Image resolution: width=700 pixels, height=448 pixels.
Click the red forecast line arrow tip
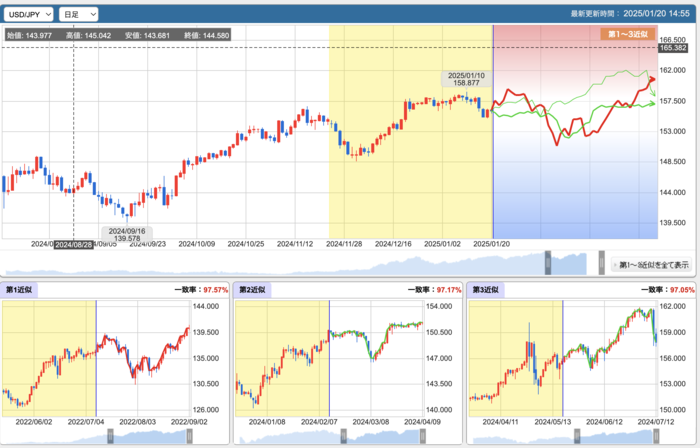652,79
